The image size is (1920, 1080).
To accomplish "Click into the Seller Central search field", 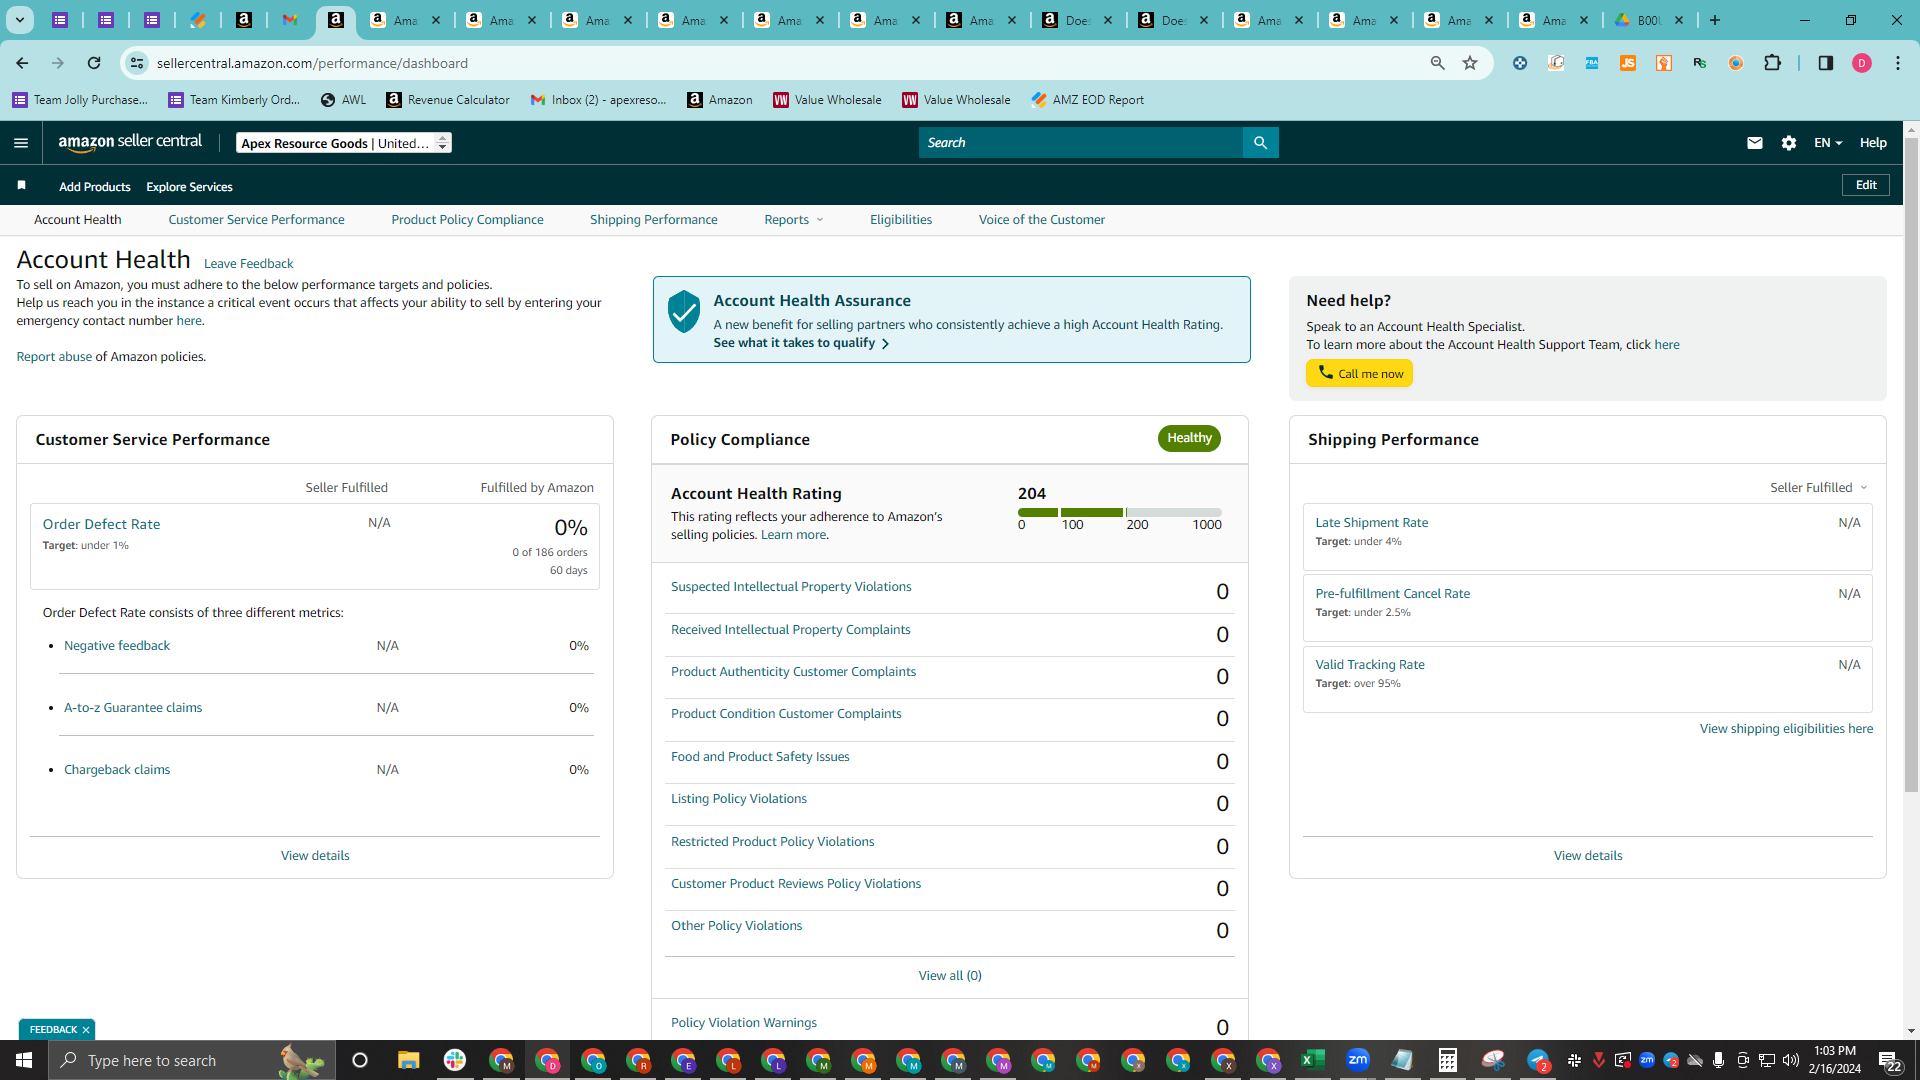I will (1080, 143).
